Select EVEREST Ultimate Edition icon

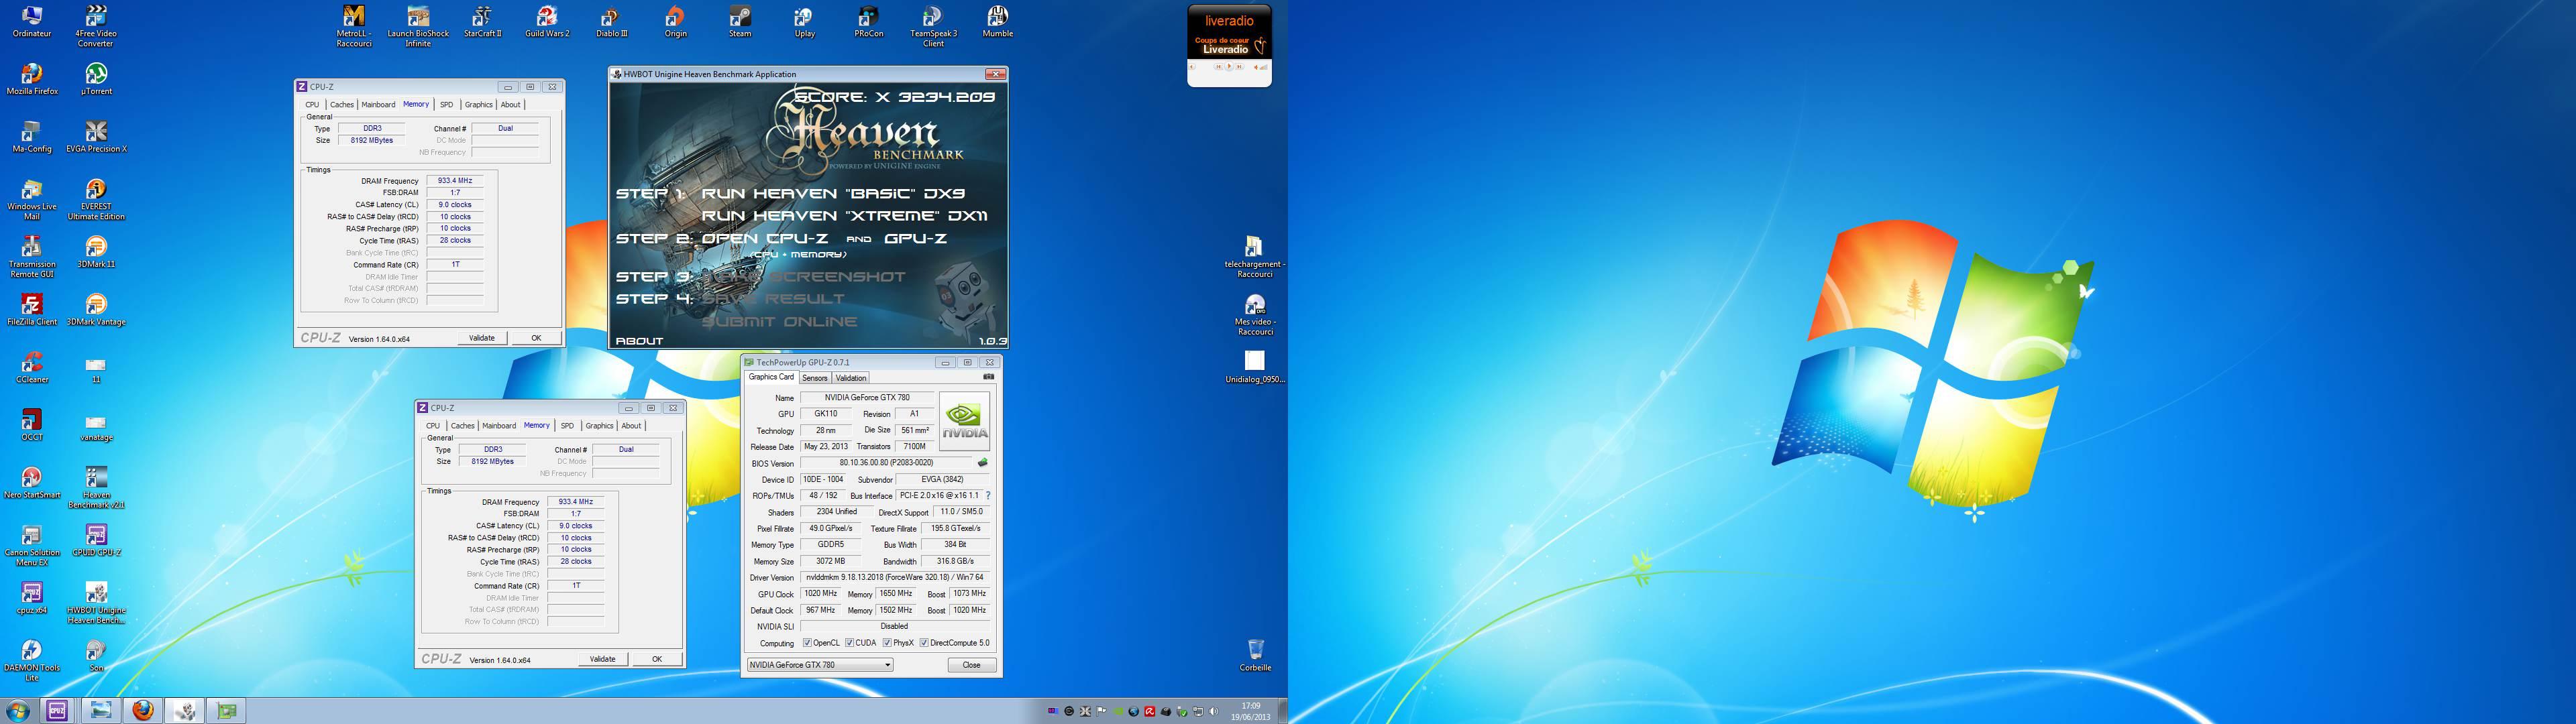[x=96, y=200]
